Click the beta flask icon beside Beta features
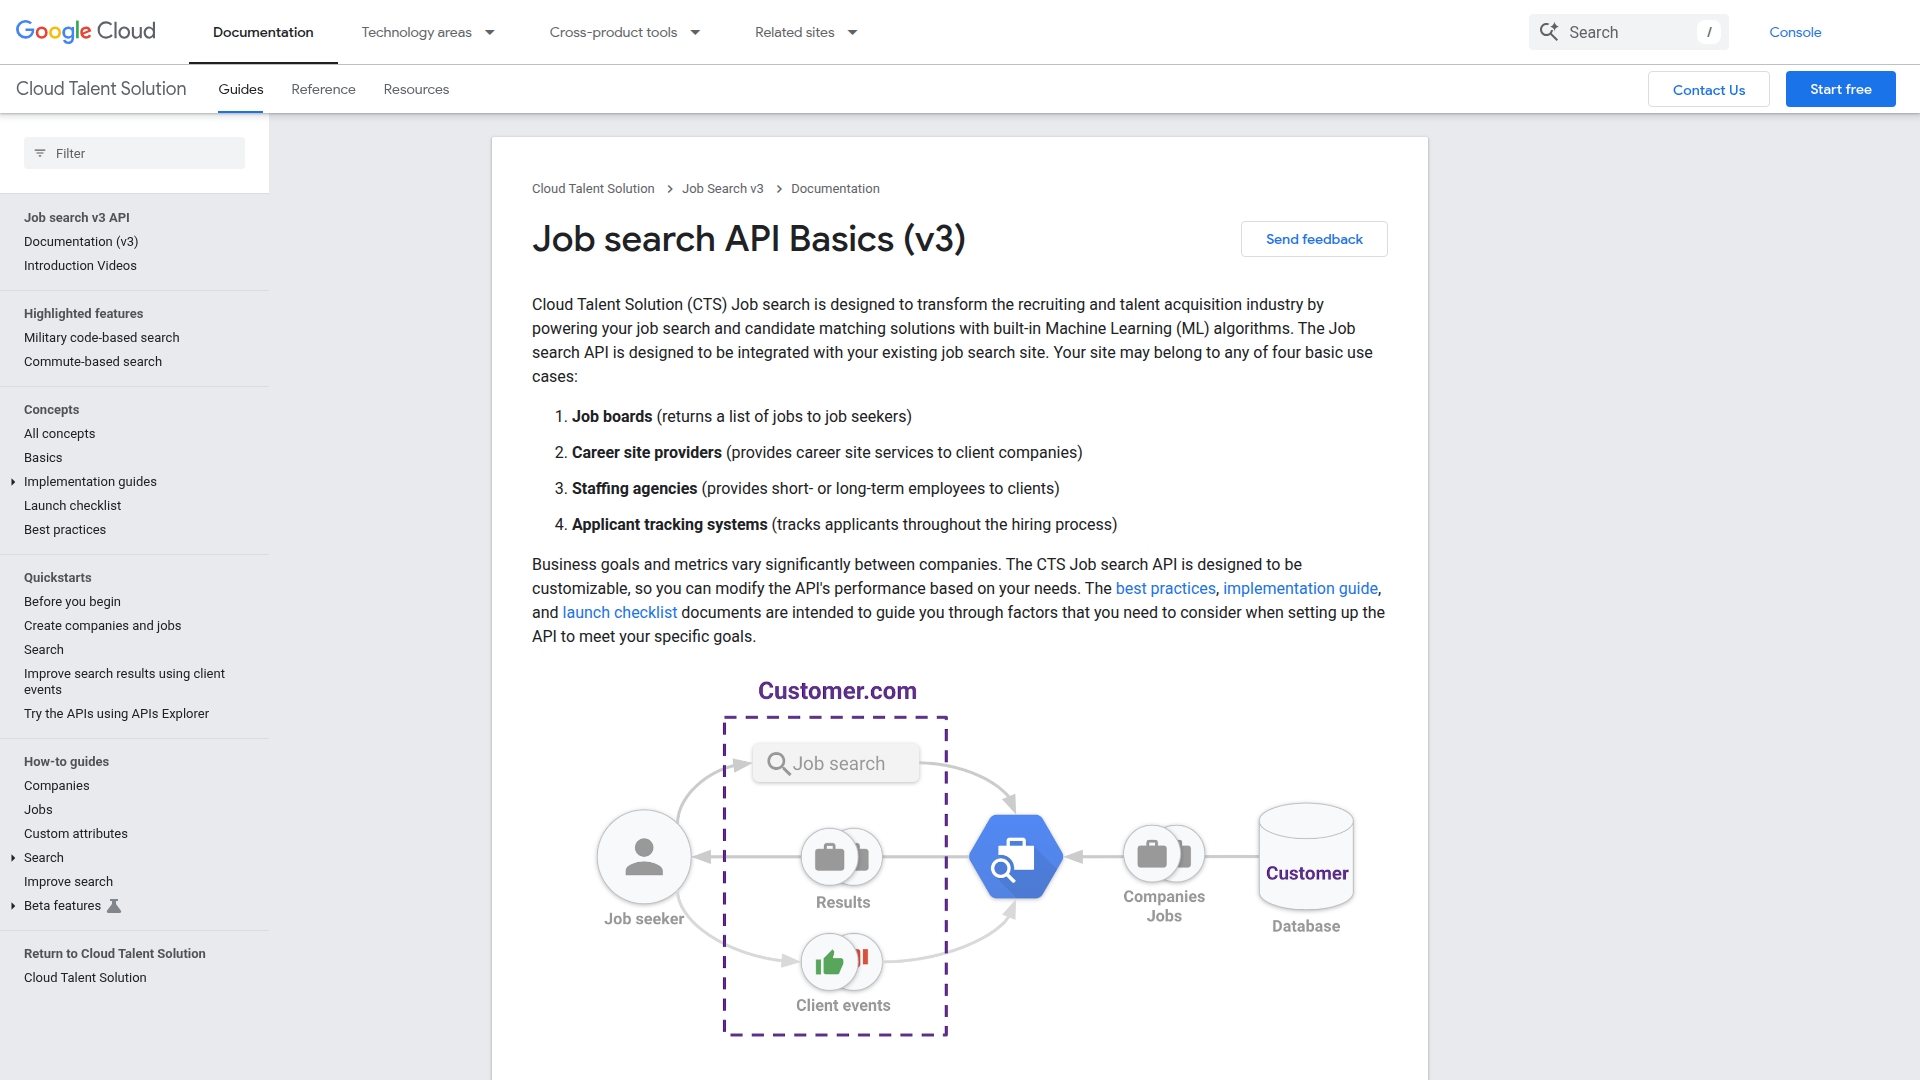1920x1080 pixels. point(114,906)
